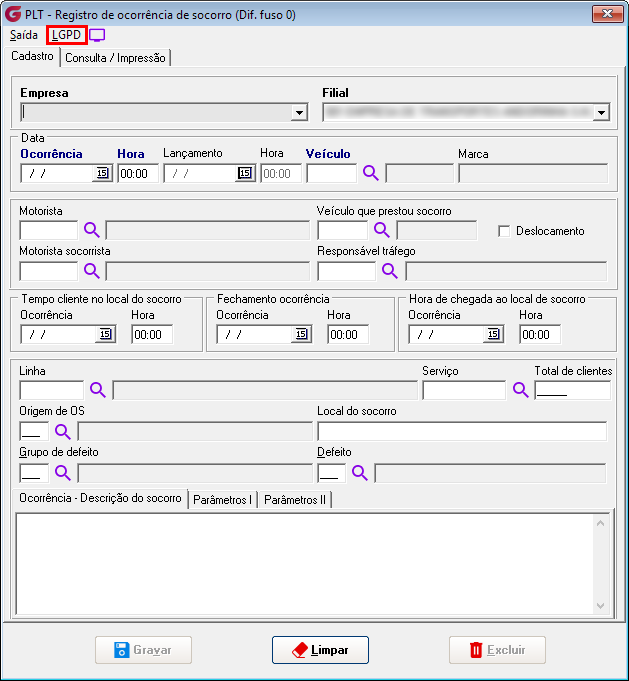
Task: Search for Veículo que prestou socorro
Action: tap(382, 230)
